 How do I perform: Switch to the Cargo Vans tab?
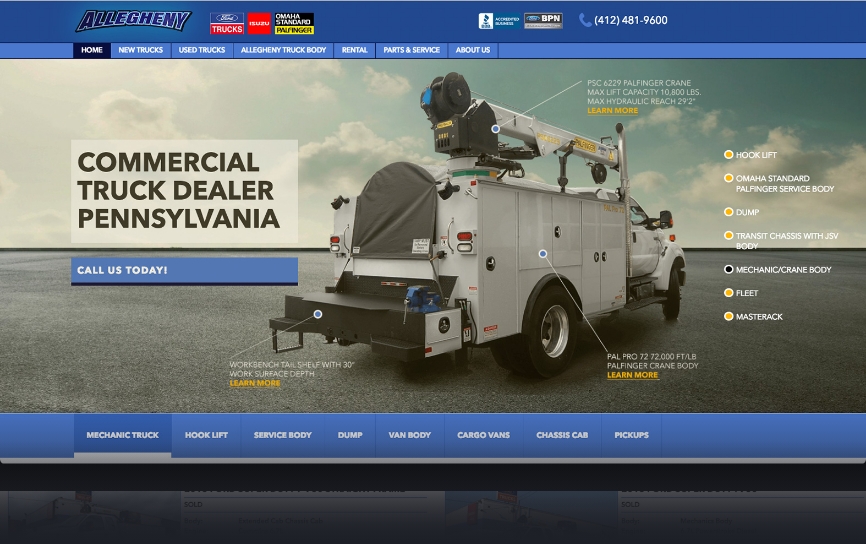(x=483, y=435)
